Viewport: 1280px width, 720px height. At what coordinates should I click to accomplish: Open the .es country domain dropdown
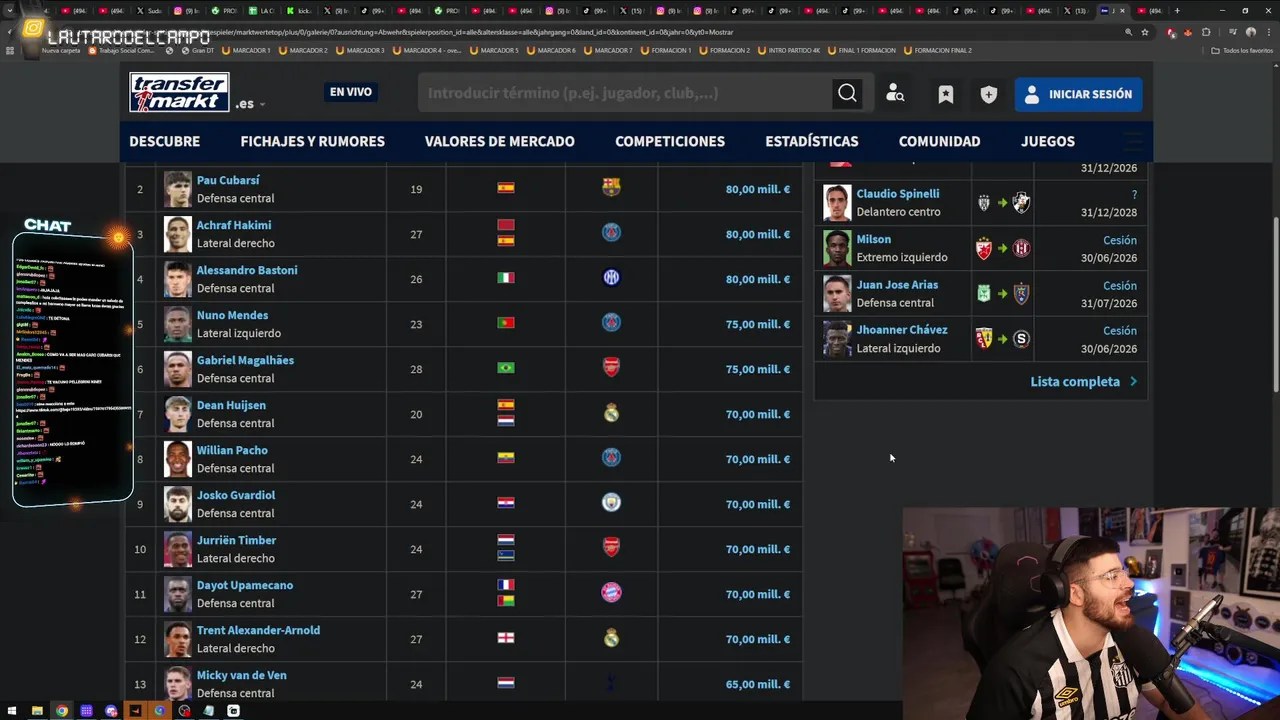coord(251,103)
